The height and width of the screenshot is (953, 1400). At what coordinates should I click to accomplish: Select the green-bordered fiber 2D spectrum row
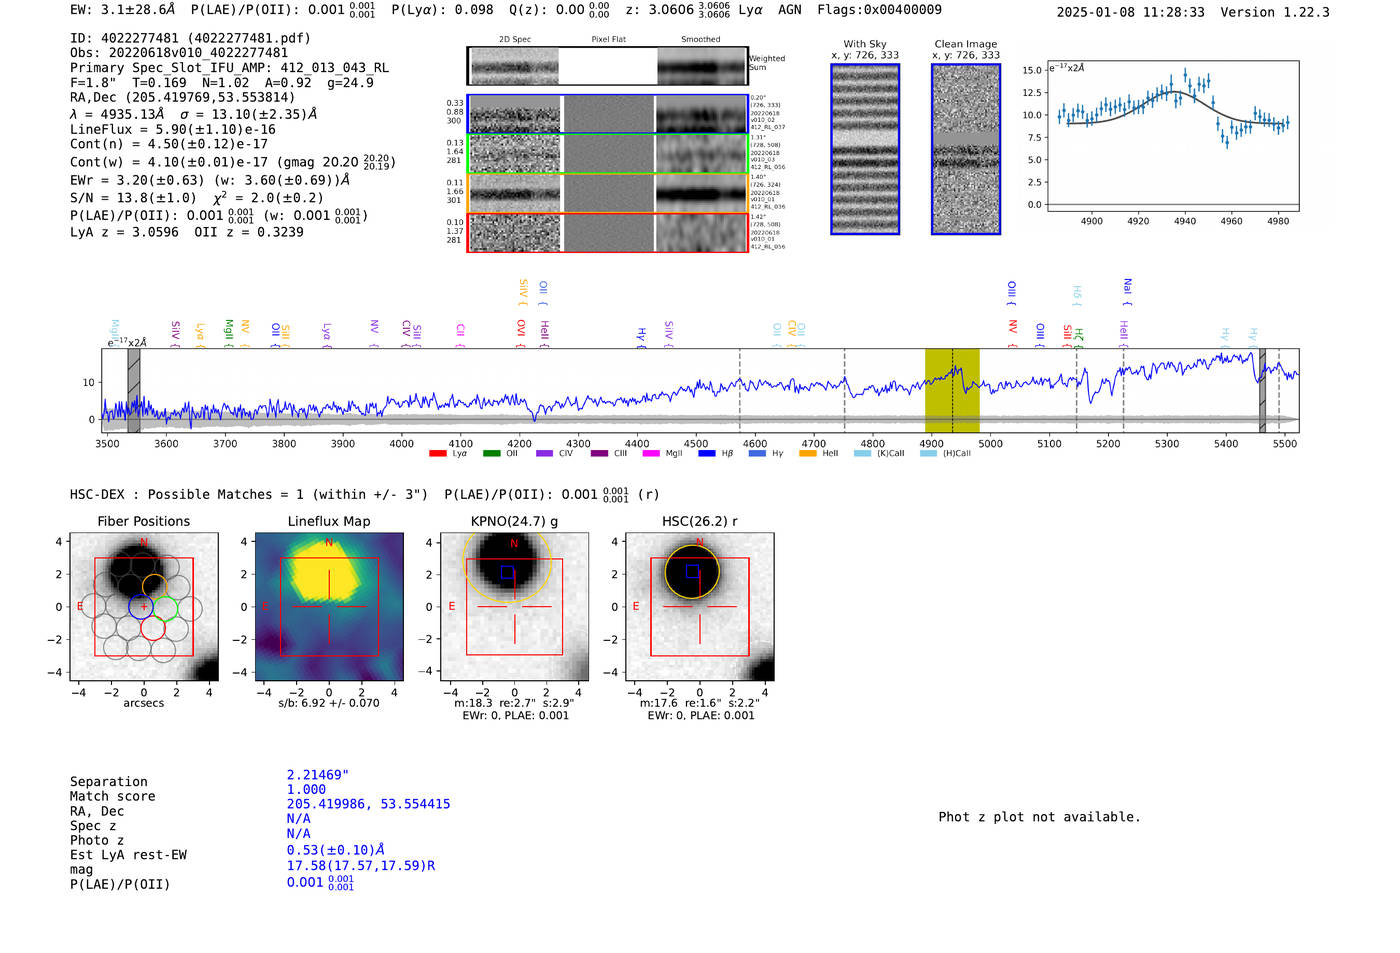[x=608, y=154]
